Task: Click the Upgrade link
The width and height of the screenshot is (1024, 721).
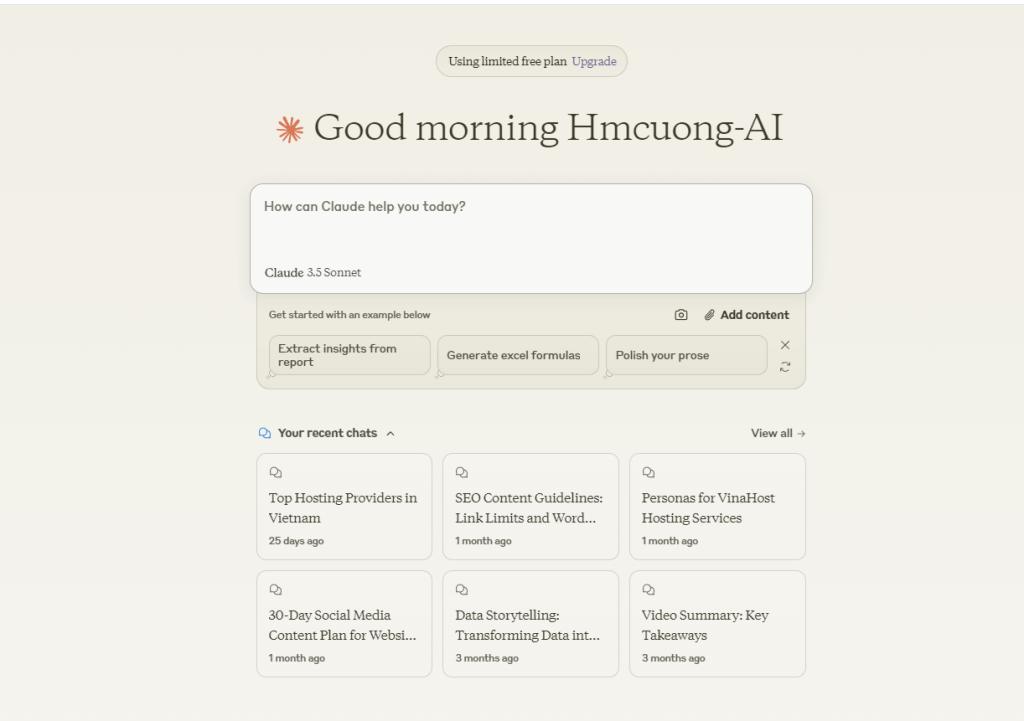Action: pyautogui.click(x=594, y=61)
